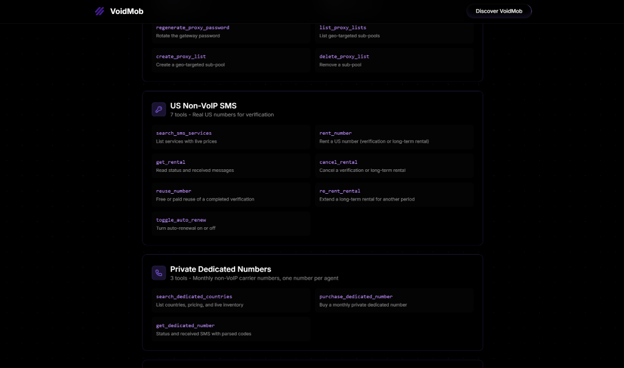Select the reuse_number tool card
This screenshot has height=368, width=624.
tap(231, 195)
